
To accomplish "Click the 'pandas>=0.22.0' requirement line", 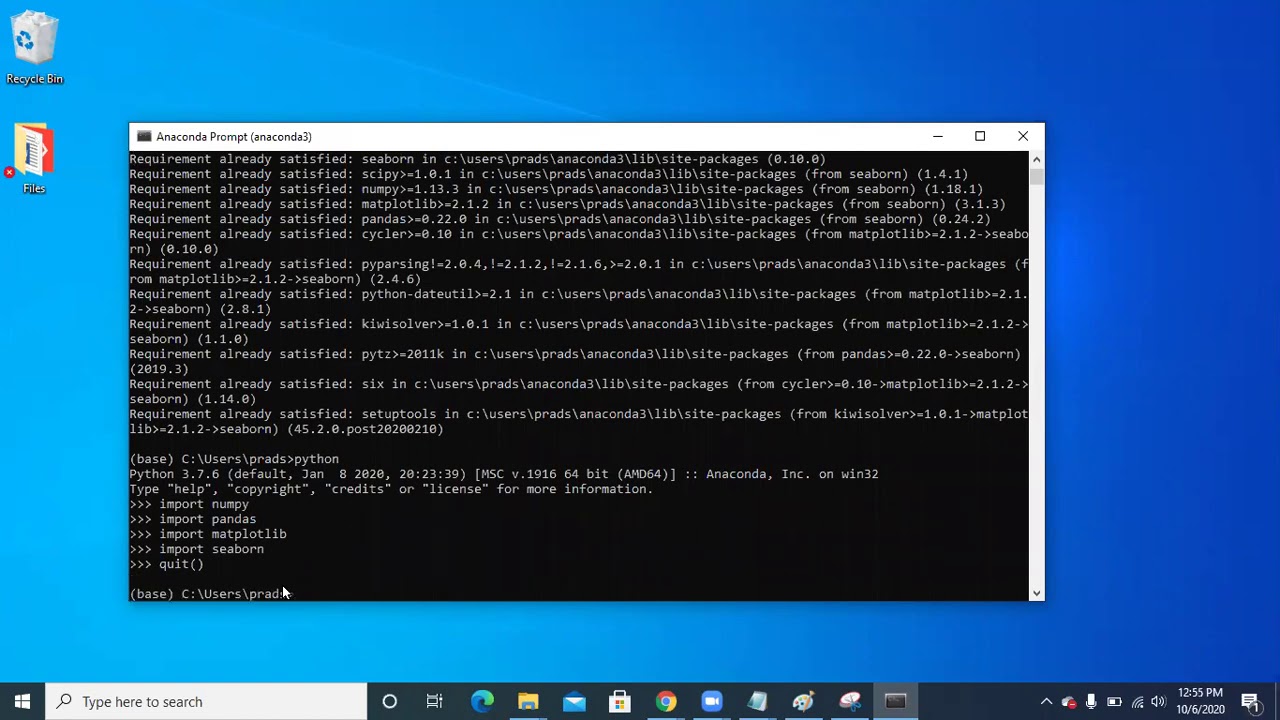I will 560,219.
